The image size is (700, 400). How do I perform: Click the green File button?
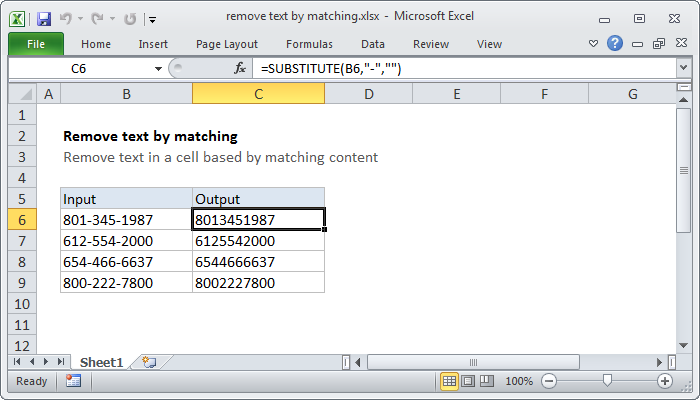pyautogui.click(x=35, y=44)
